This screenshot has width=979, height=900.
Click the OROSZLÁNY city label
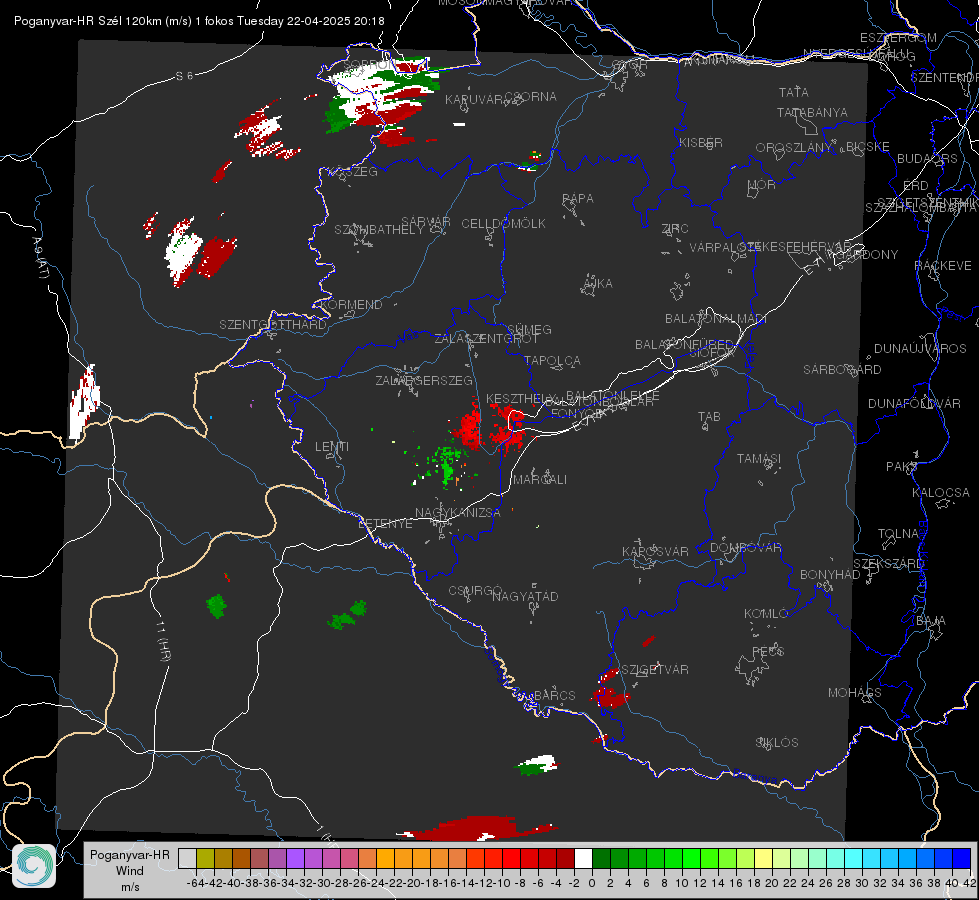point(794,148)
